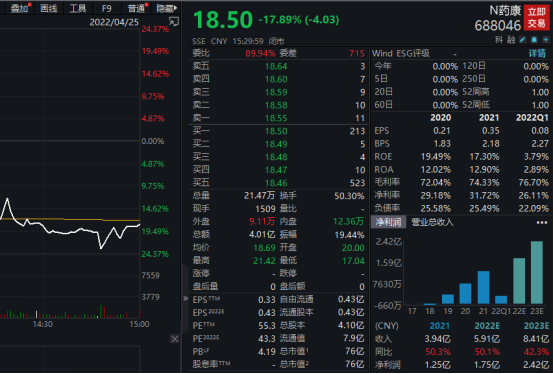Click the 内盘 value 12.36万
The width and height of the screenshot is (553, 374).
tap(348, 222)
